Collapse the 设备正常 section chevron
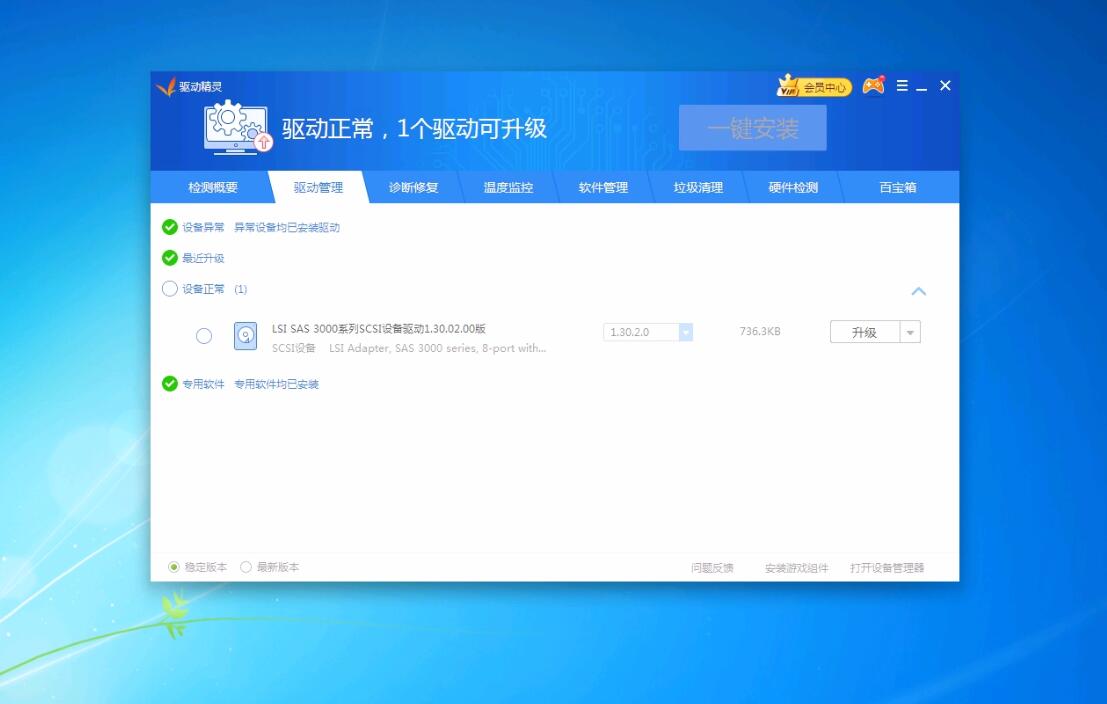 (x=918, y=291)
